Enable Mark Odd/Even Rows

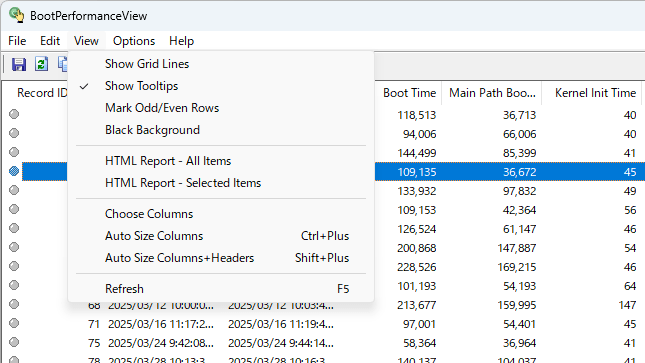(x=221, y=108)
